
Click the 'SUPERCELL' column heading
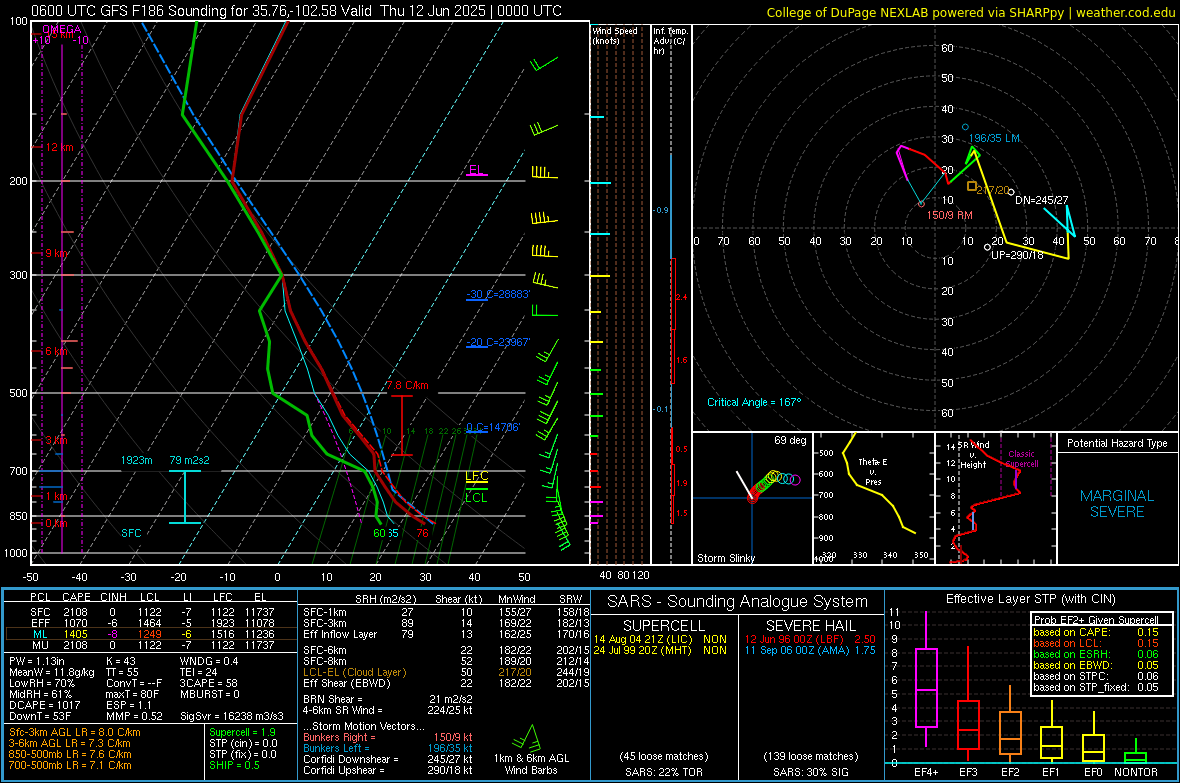664,626
